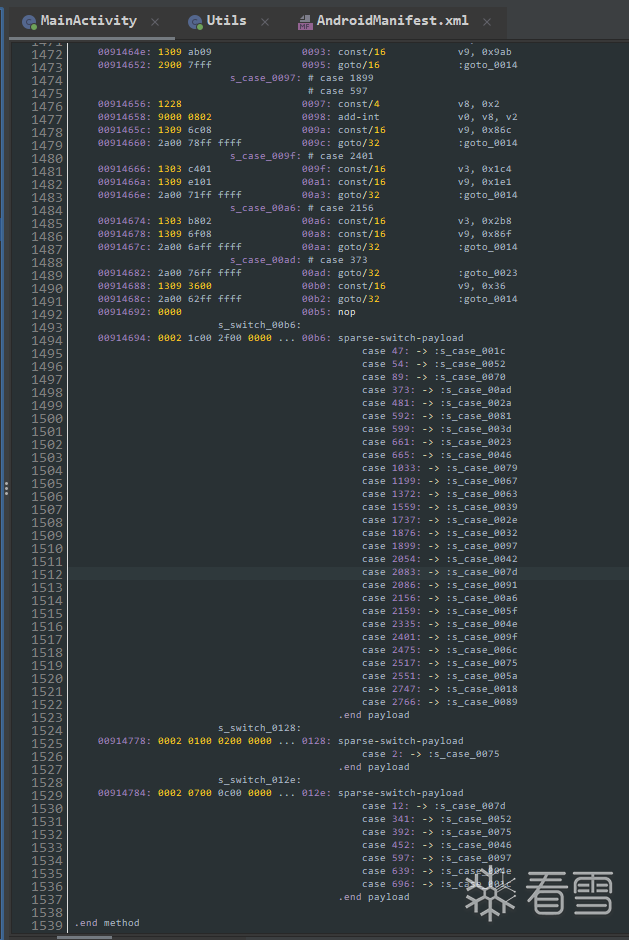Click the MainActivity class icon in tab
629x940 pixels.
(28, 21)
